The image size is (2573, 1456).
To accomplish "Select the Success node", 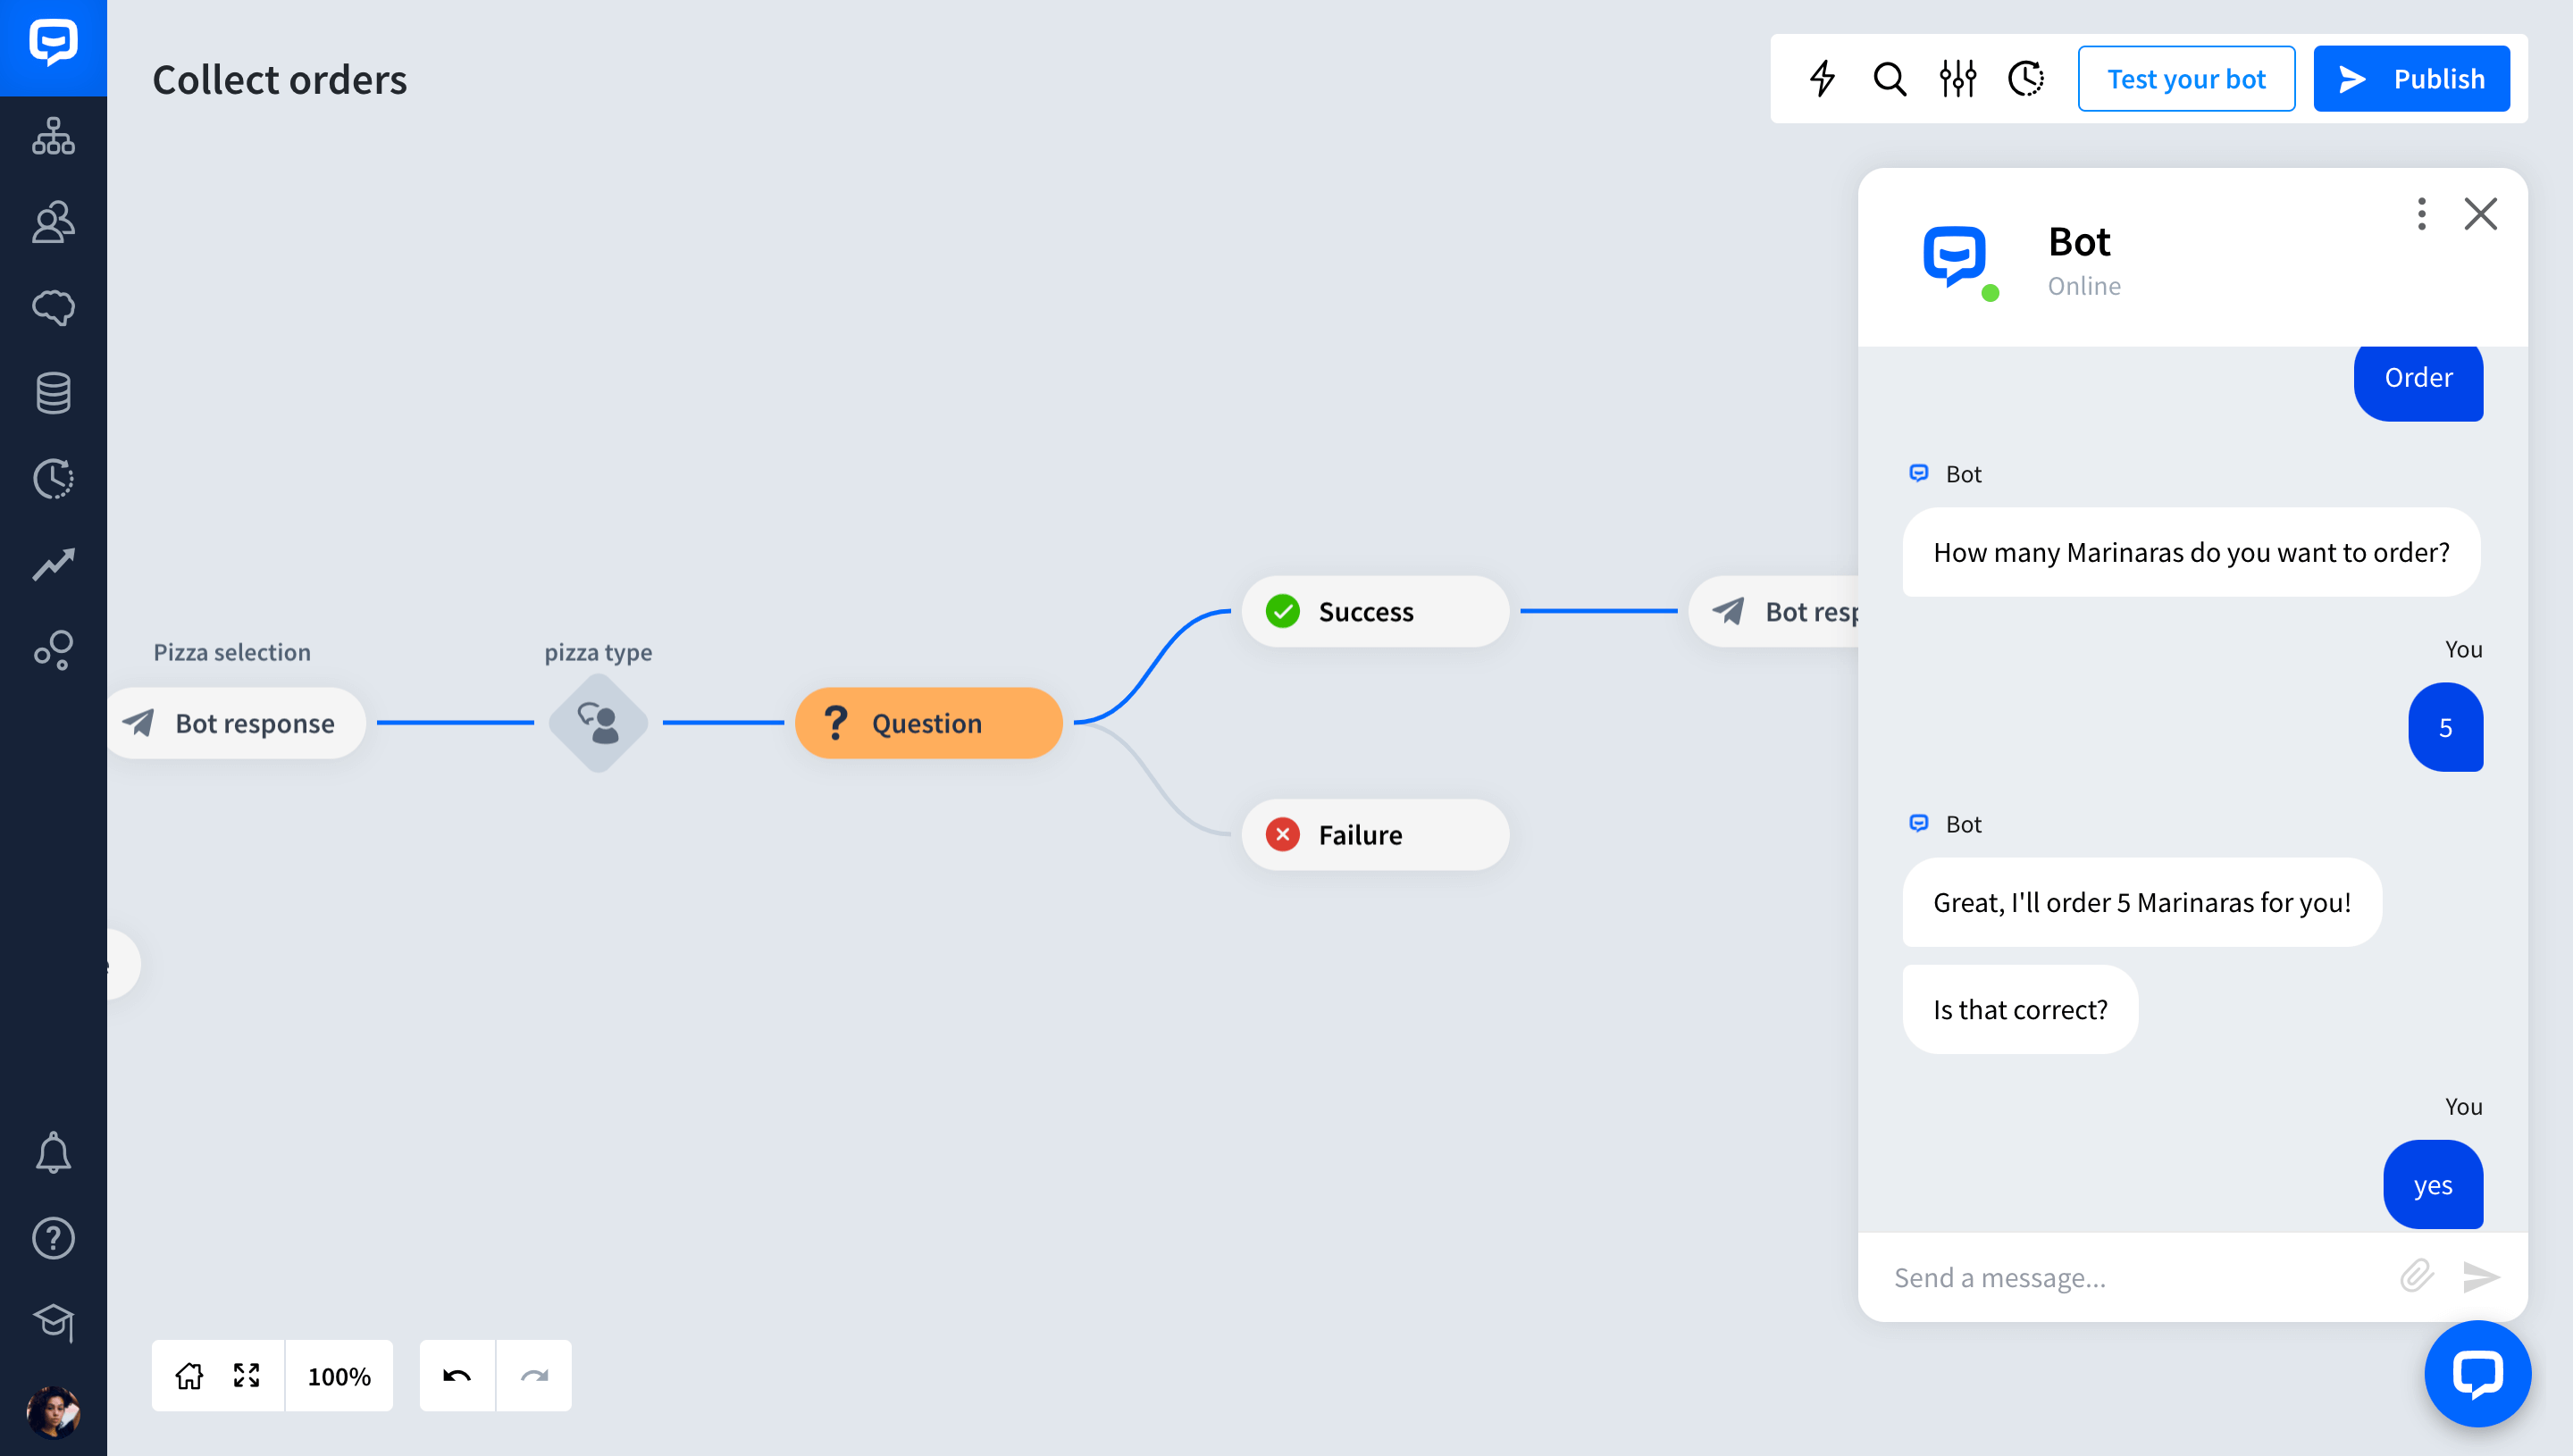I will (x=1375, y=611).
